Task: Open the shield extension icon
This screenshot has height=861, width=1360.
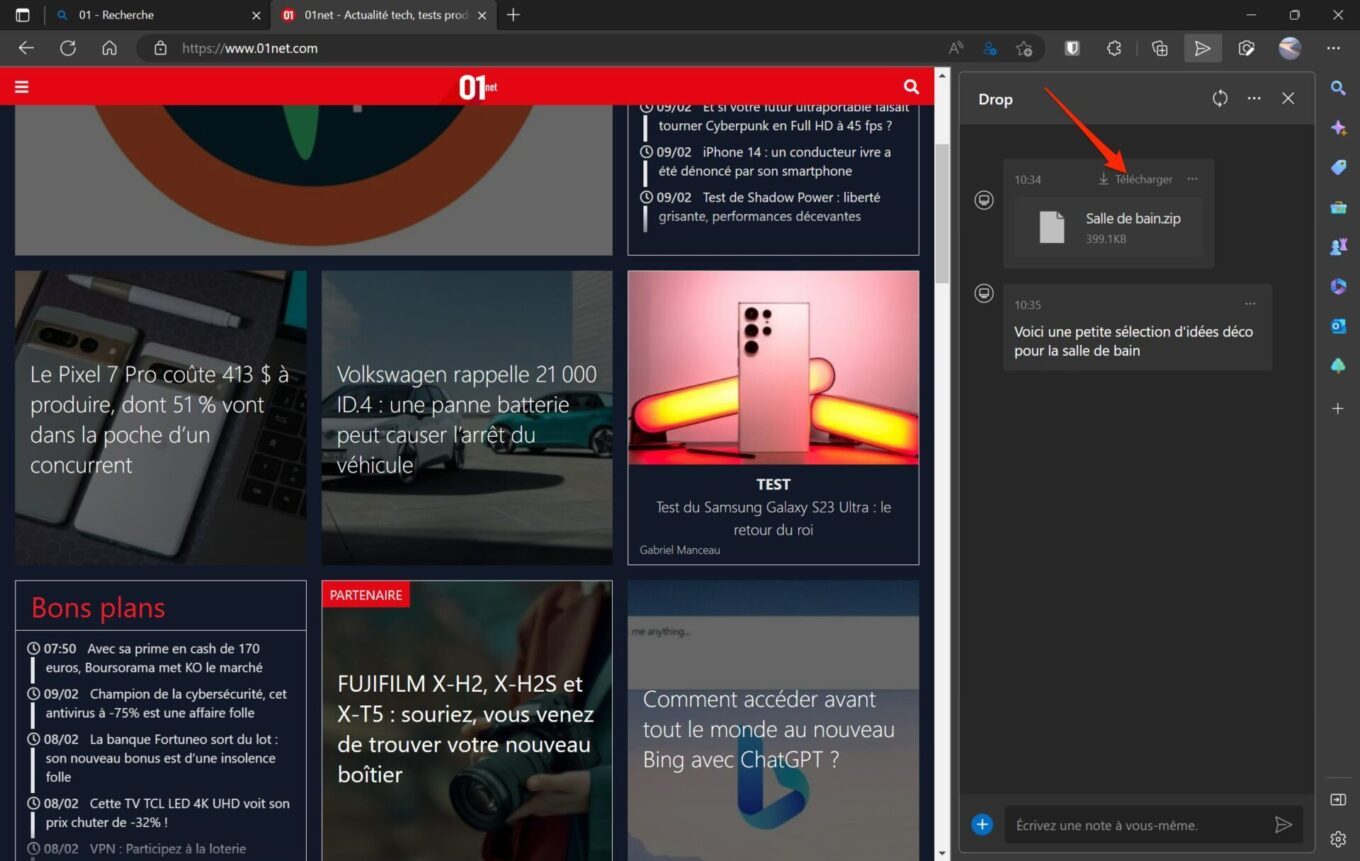Action: pos(1072,48)
